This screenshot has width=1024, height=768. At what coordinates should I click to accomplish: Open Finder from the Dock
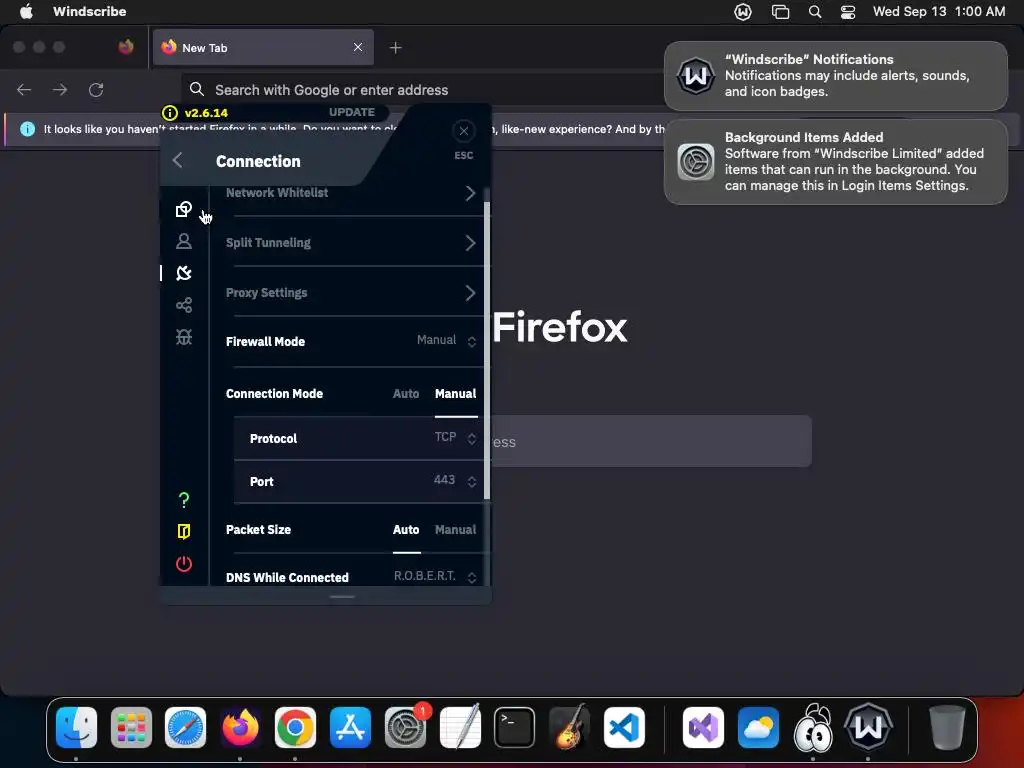click(x=76, y=728)
